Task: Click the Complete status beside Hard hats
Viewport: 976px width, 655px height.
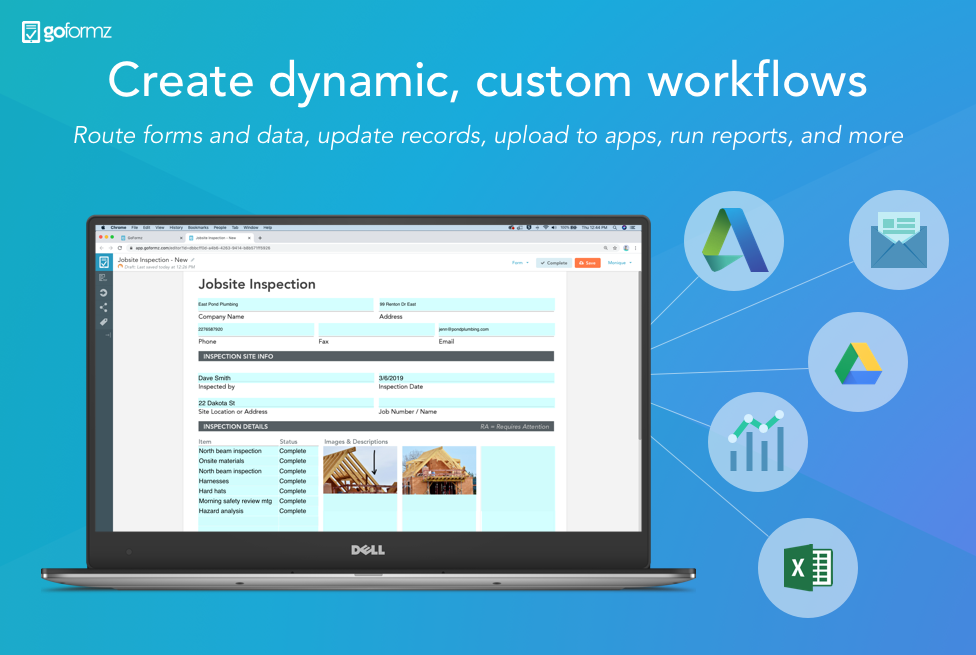Action: (x=293, y=491)
